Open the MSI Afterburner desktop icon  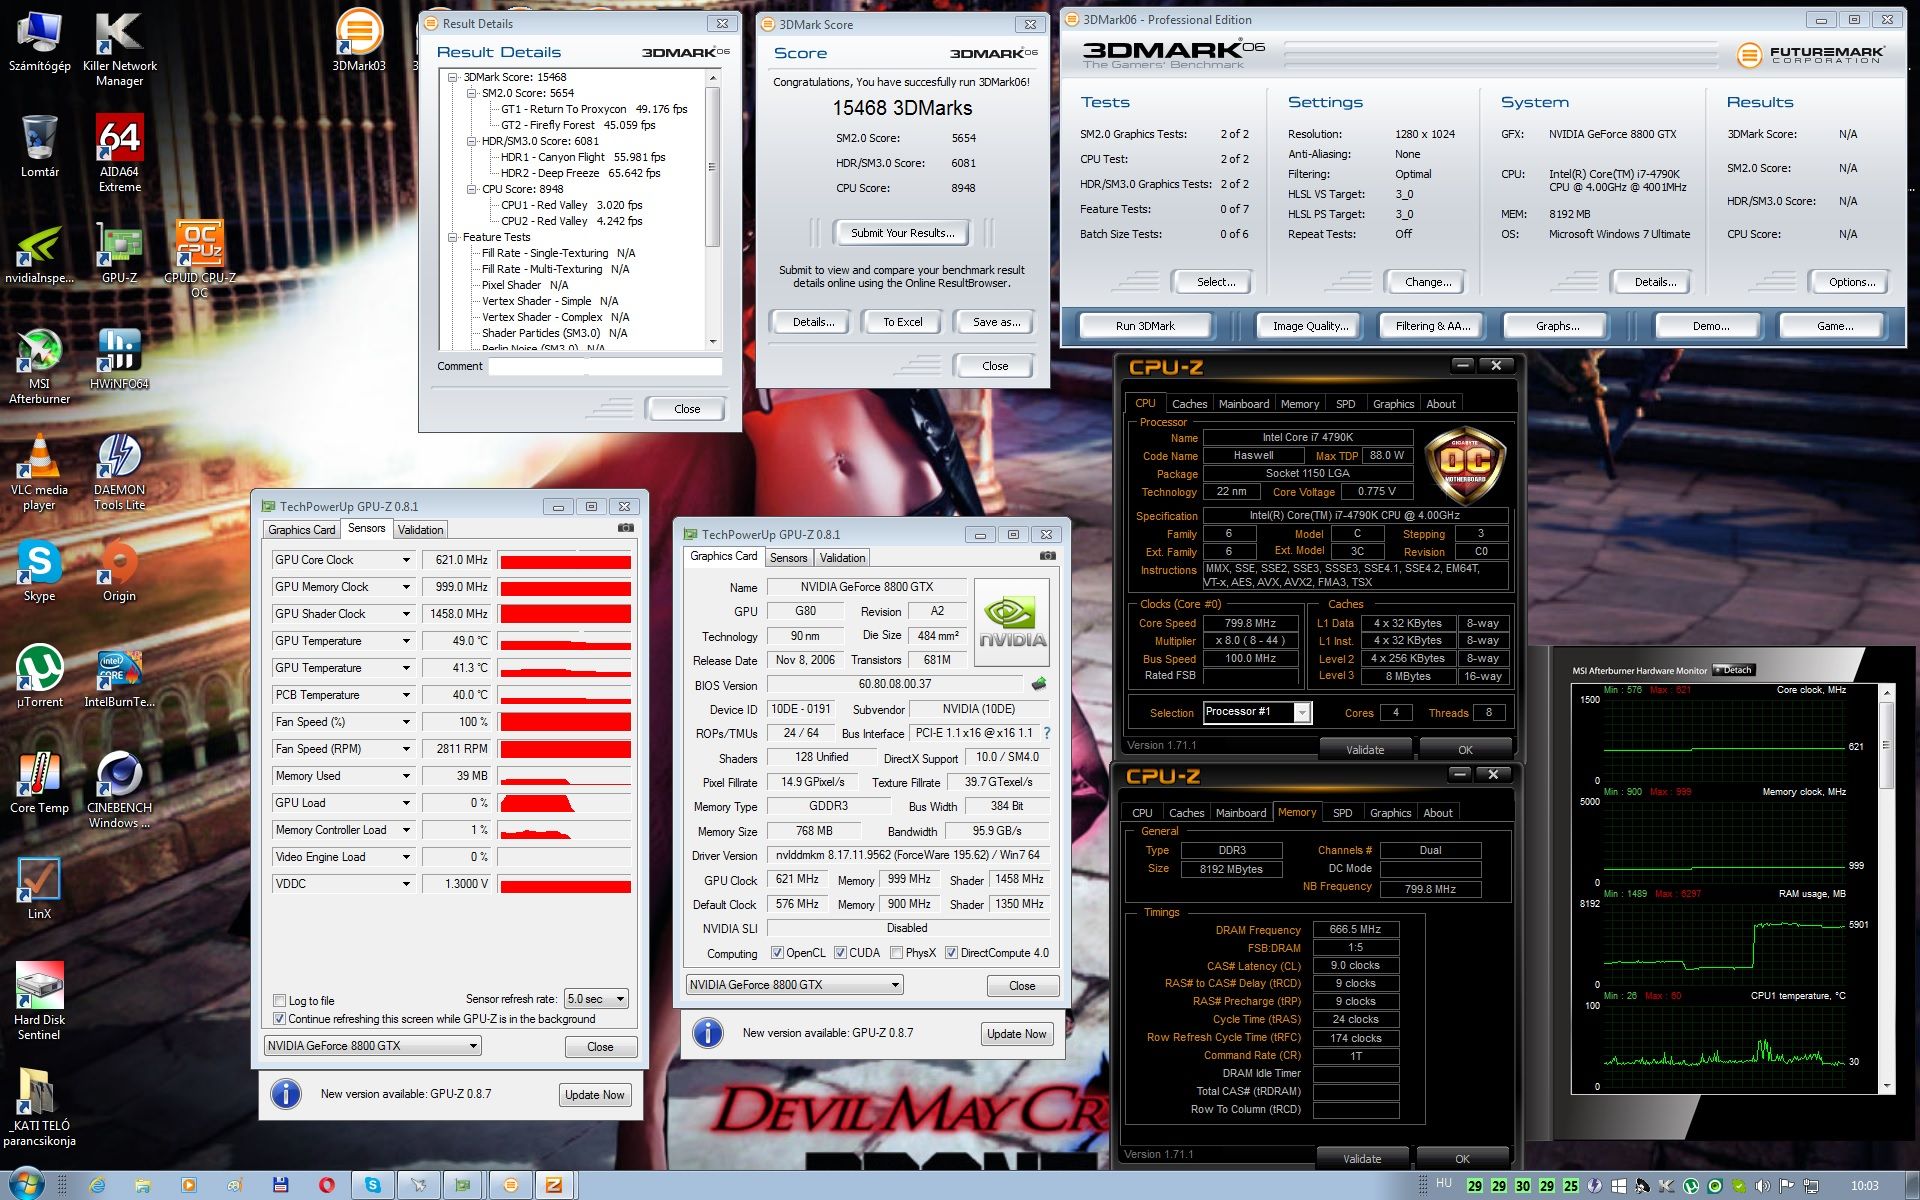pos(39,366)
